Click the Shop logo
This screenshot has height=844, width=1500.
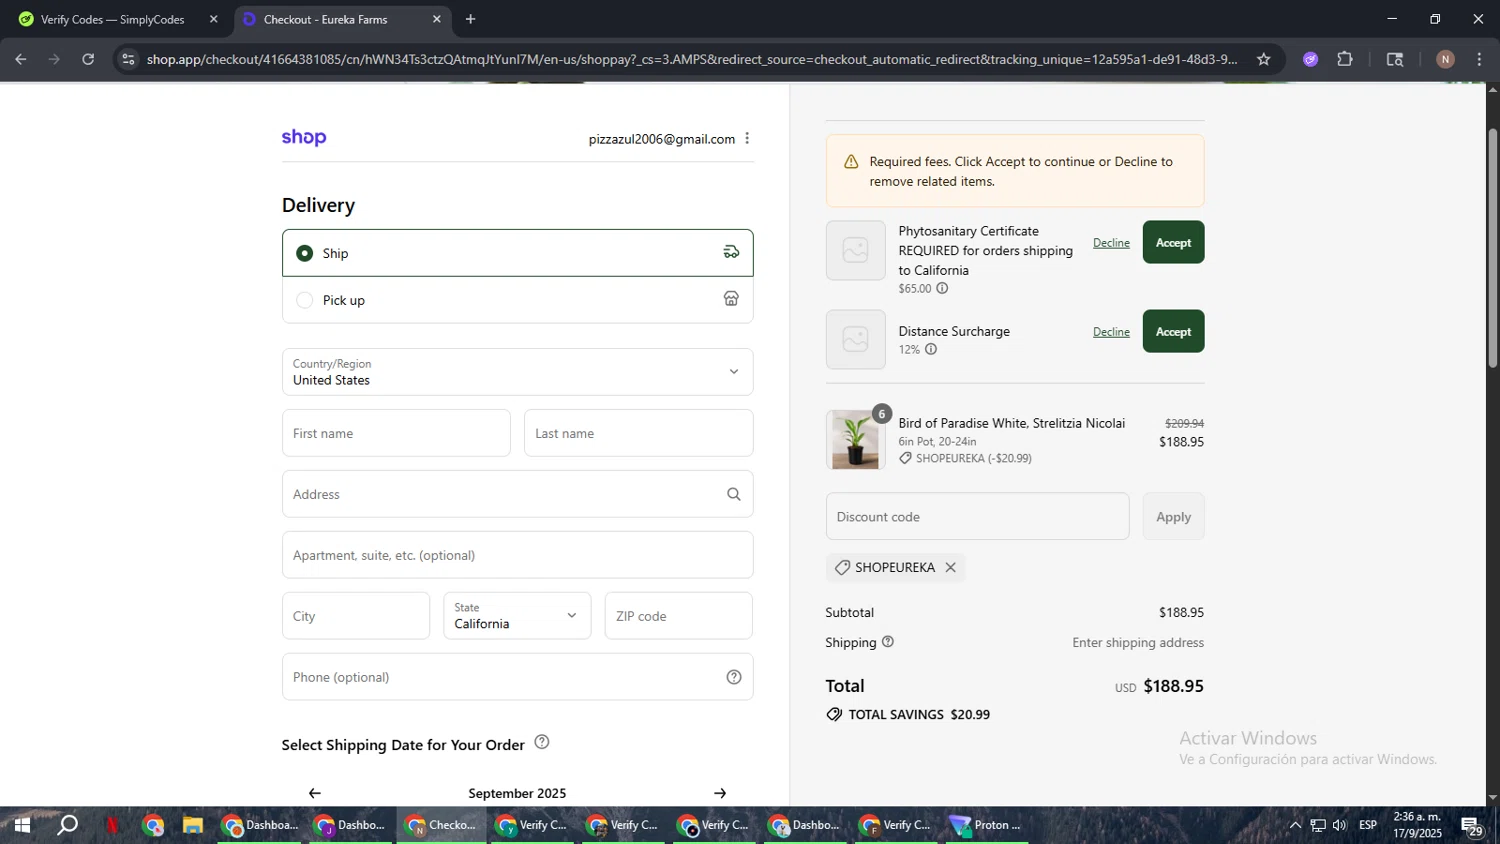click(x=304, y=137)
